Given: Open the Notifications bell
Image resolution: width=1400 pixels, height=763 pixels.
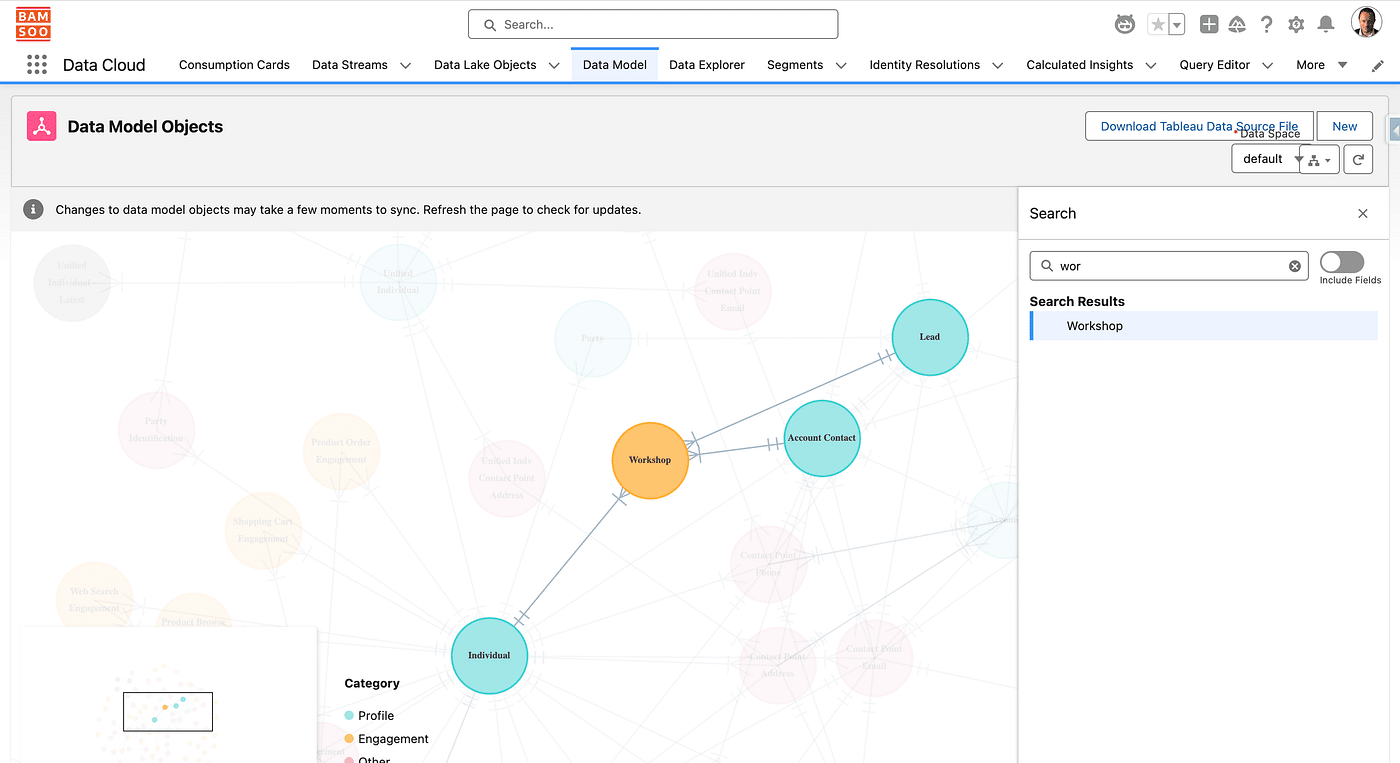Looking at the screenshot, I should (x=1326, y=25).
